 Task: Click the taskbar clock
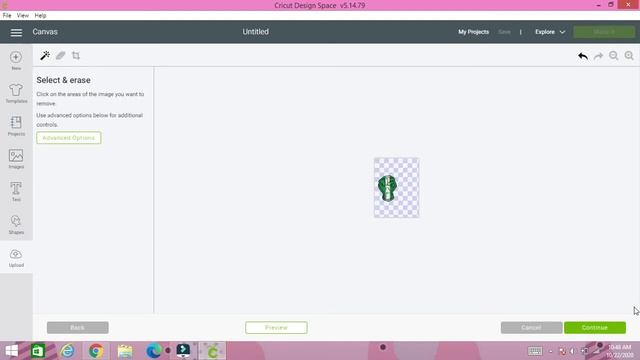click(619, 351)
